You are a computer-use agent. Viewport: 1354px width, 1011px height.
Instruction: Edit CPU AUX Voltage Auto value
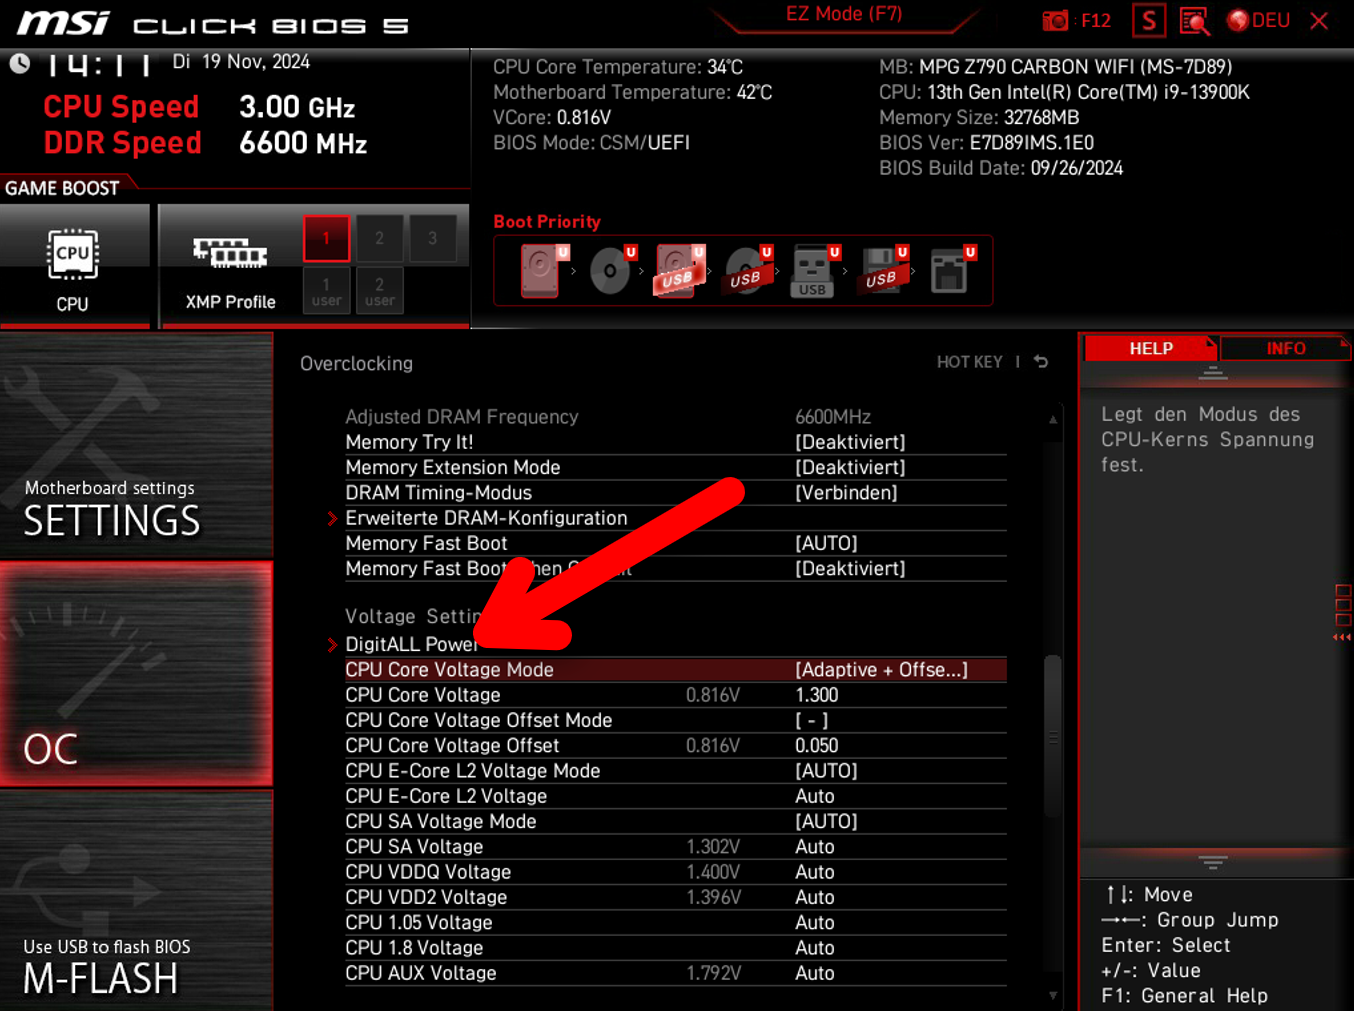click(815, 973)
